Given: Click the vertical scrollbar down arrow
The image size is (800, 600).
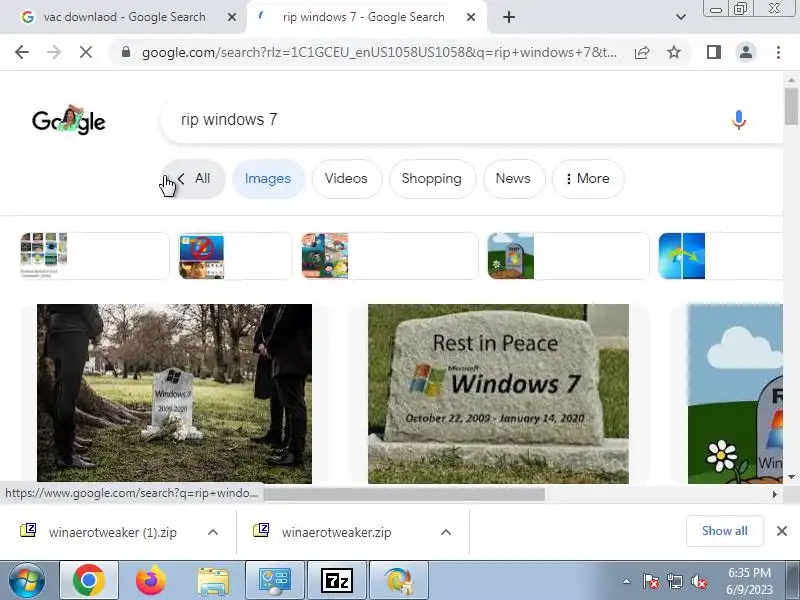Looking at the screenshot, I should (x=791, y=477).
